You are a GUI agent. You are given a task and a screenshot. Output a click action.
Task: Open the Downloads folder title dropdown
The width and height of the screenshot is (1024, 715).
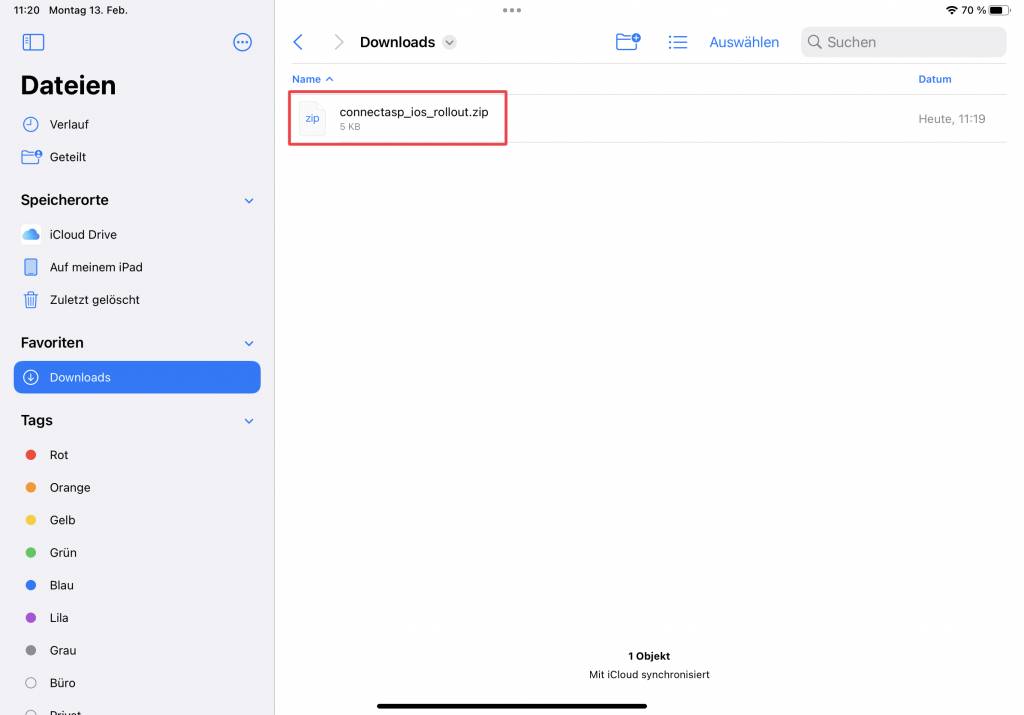pos(449,42)
